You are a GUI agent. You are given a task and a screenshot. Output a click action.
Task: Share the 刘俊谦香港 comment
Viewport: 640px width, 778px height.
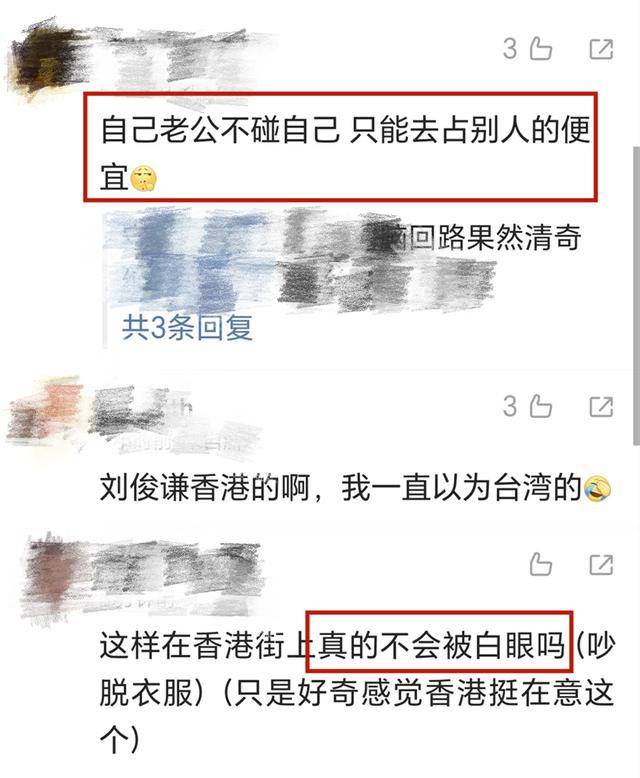click(601, 407)
